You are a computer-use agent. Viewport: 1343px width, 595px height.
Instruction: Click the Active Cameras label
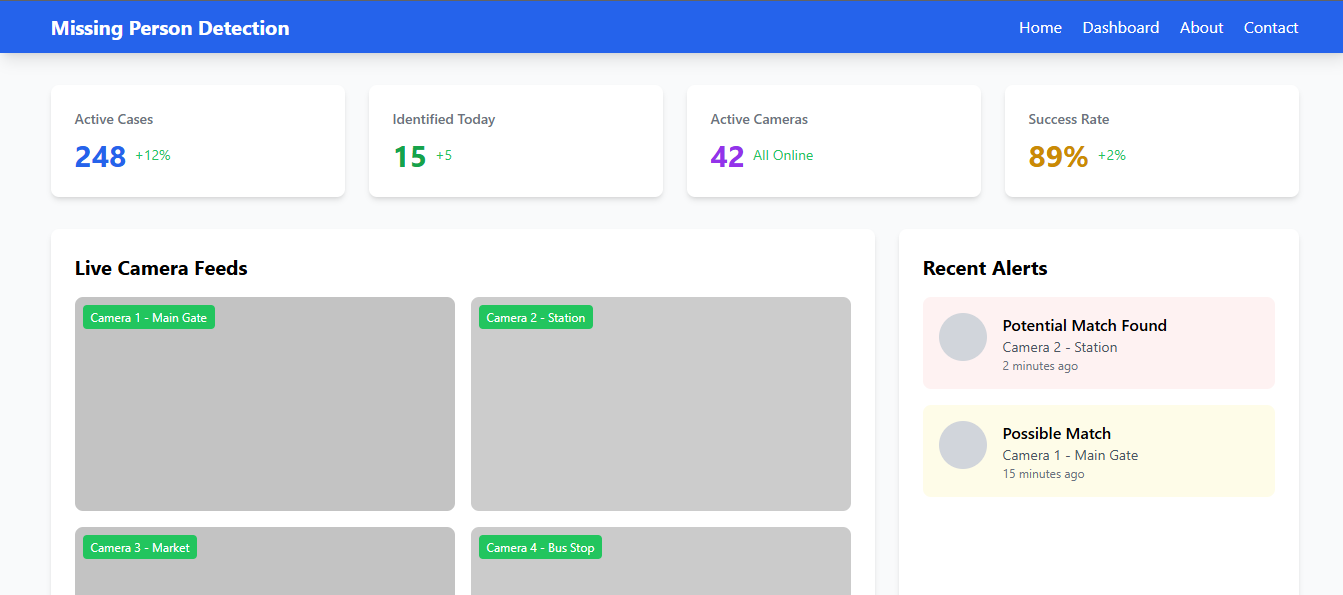[759, 119]
